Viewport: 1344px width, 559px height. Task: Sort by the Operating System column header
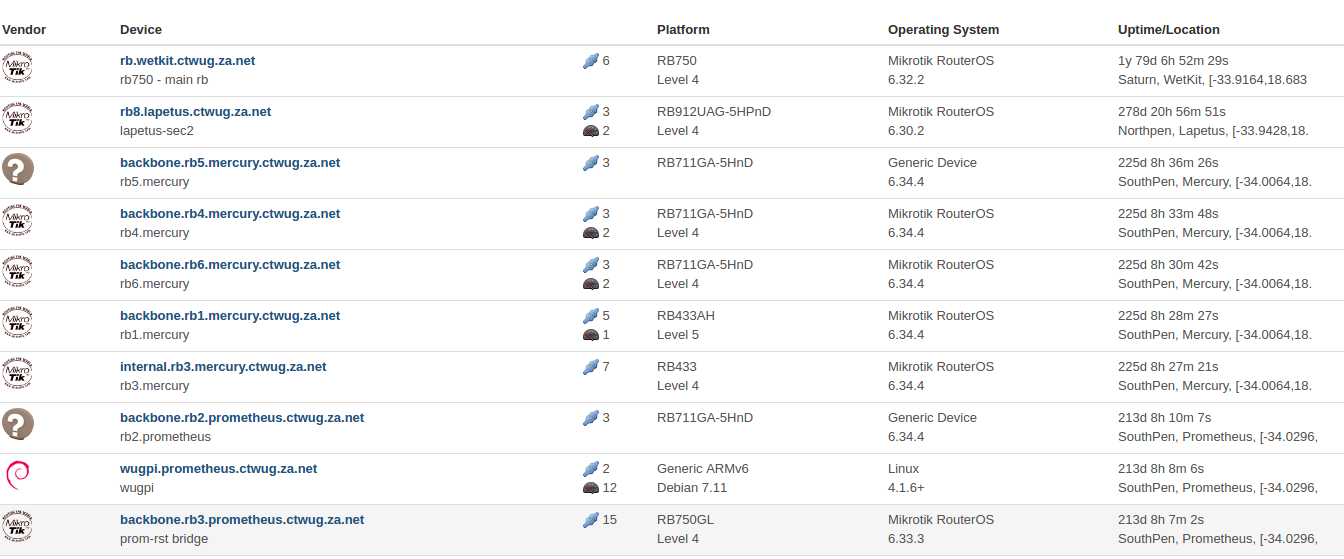[943, 30]
